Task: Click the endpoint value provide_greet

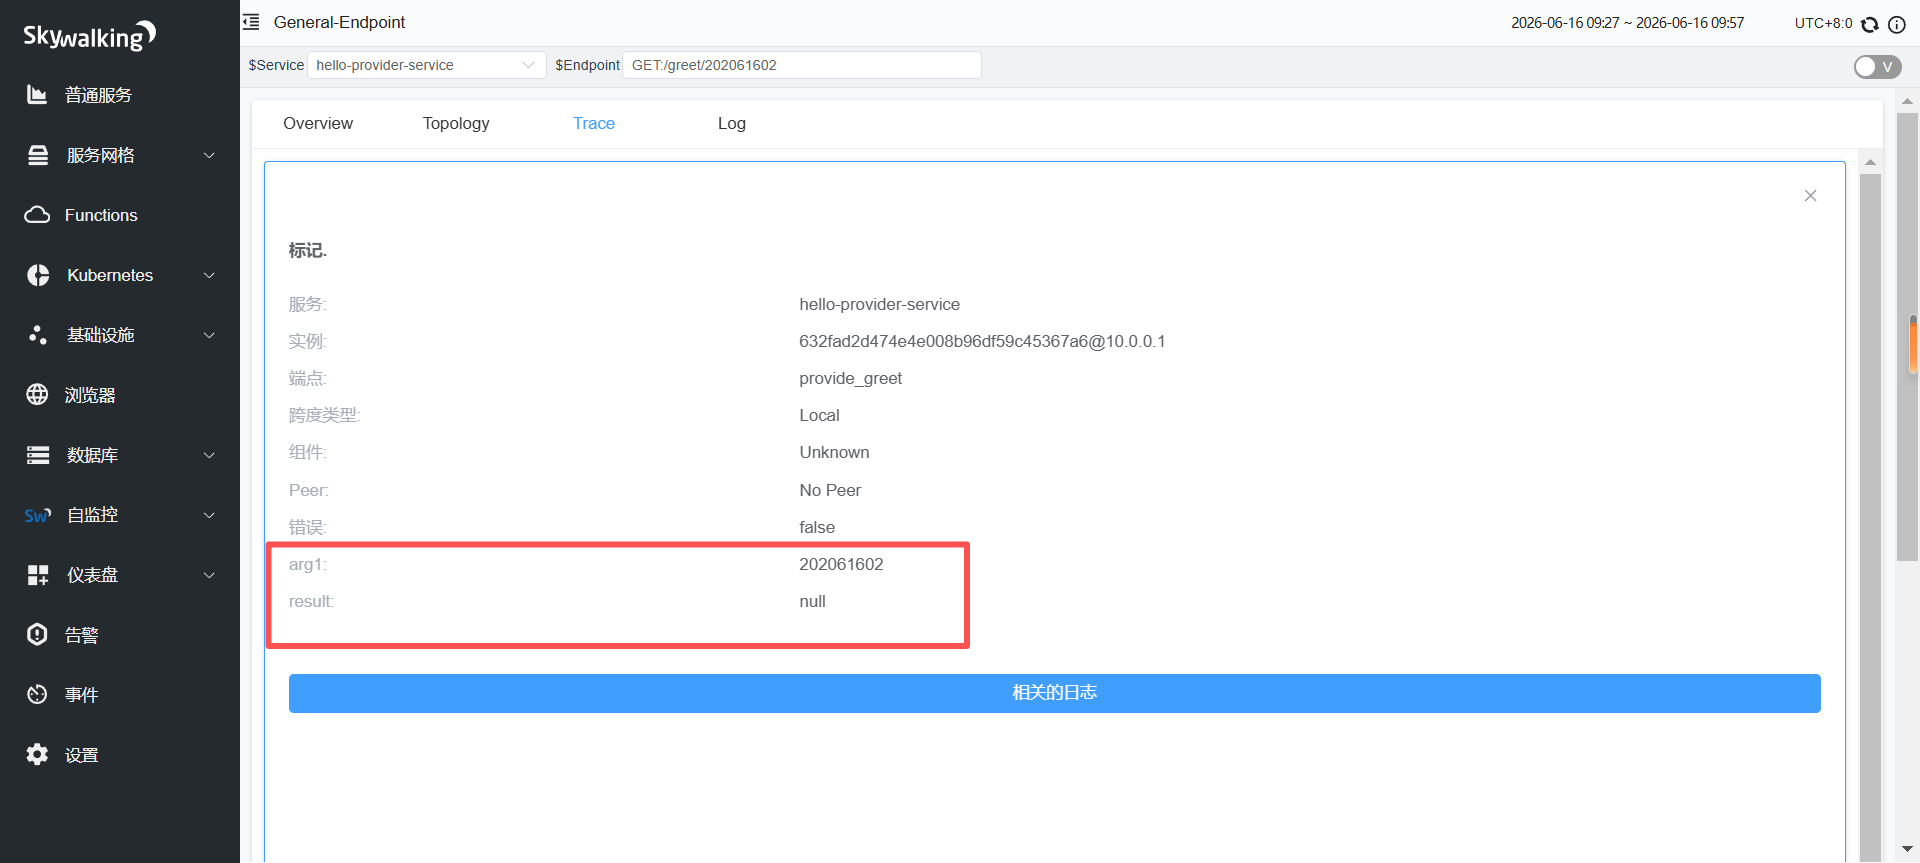Action: point(850,378)
